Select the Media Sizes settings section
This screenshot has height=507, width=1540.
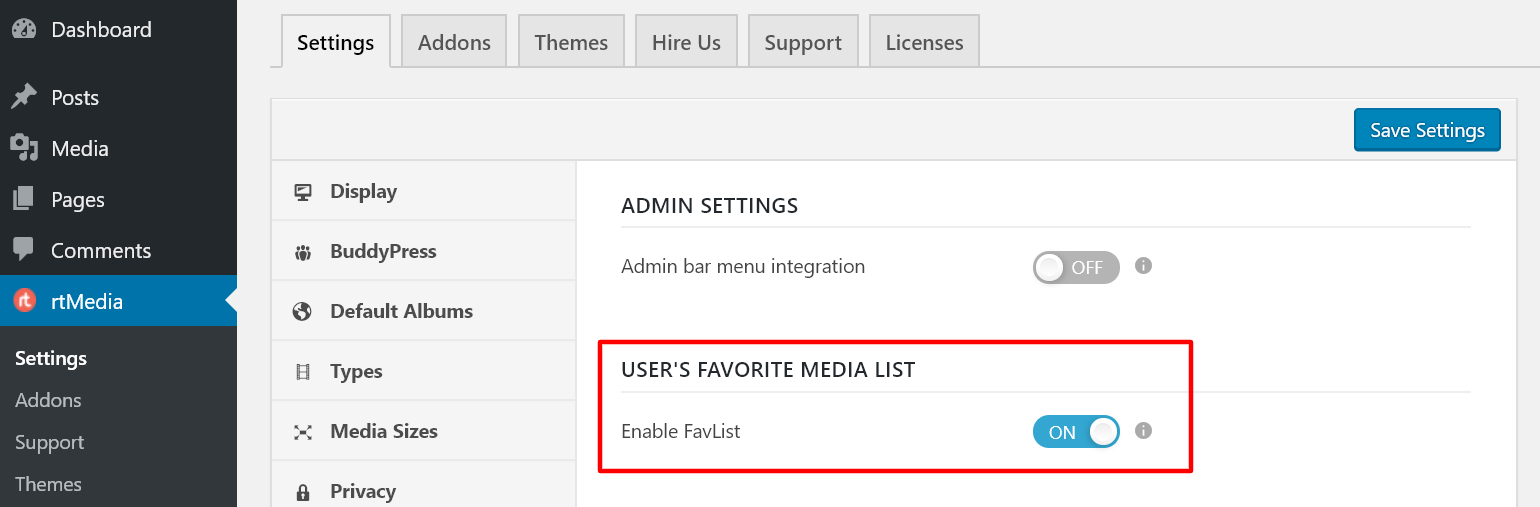click(424, 431)
